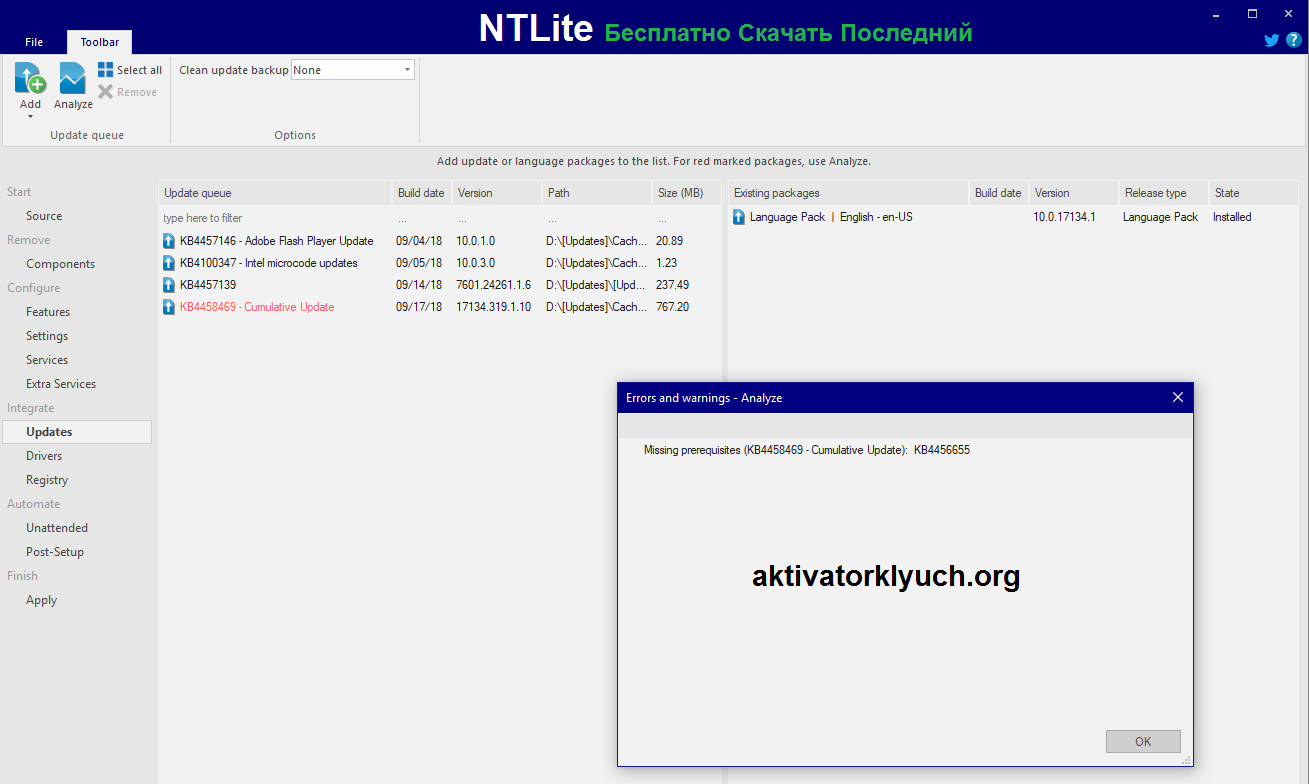The width and height of the screenshot is (1309, 784).
Task: Close the Errors and warnings dialog
Action: pyautogui.click(x=1177, y=397)
